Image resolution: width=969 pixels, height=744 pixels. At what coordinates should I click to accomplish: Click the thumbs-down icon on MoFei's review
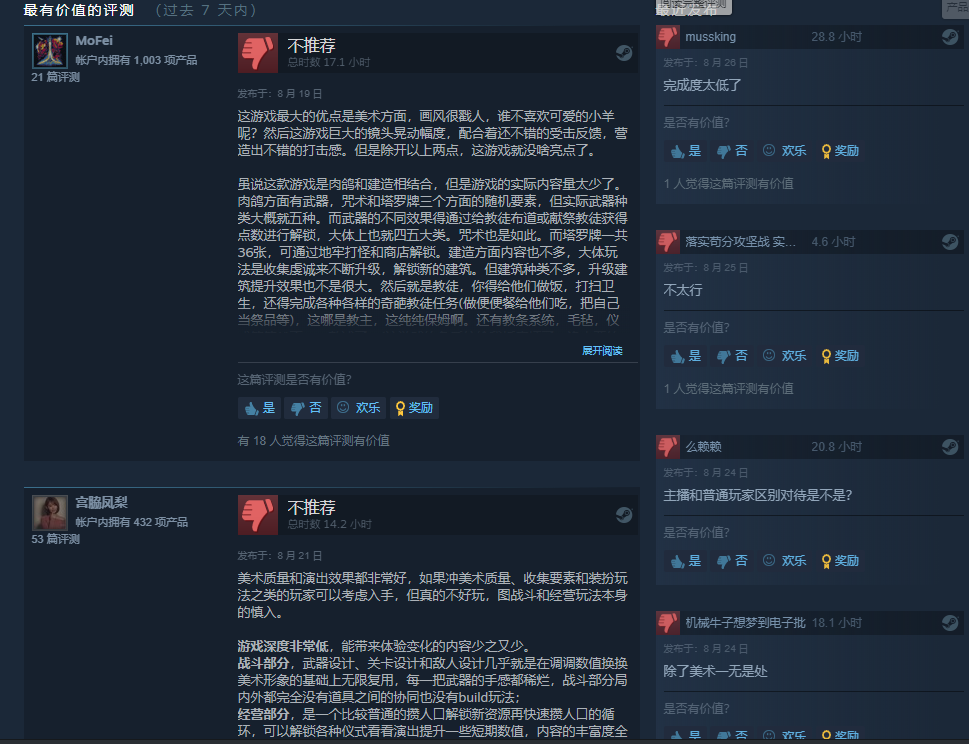pyautogui.click(x=258, y=53)
